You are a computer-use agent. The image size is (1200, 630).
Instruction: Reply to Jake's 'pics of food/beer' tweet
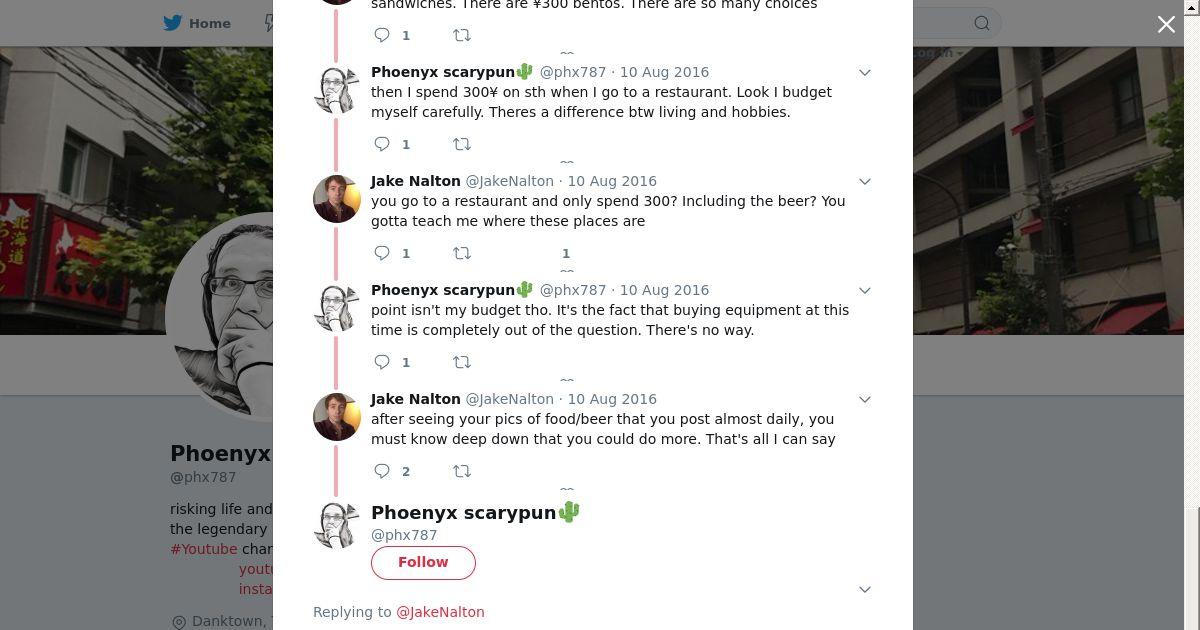382,471
